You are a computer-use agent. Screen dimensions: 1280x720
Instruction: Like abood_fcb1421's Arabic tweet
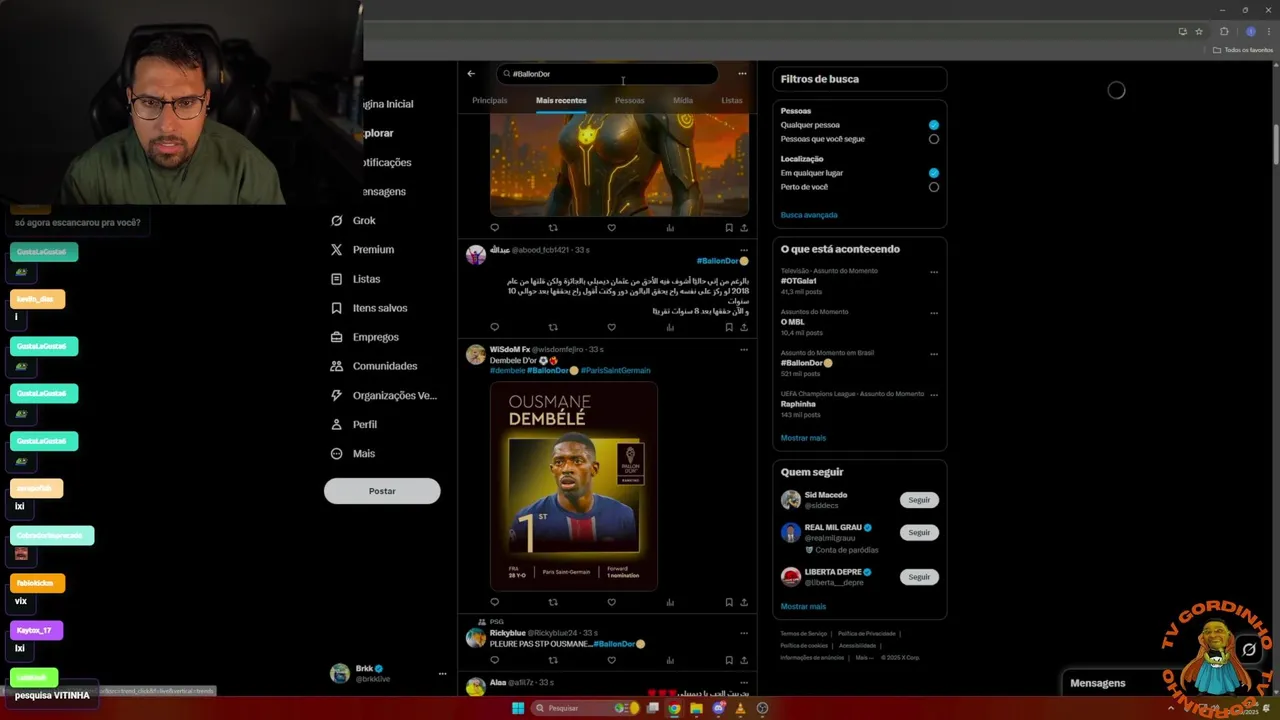[x=611, y=327]
